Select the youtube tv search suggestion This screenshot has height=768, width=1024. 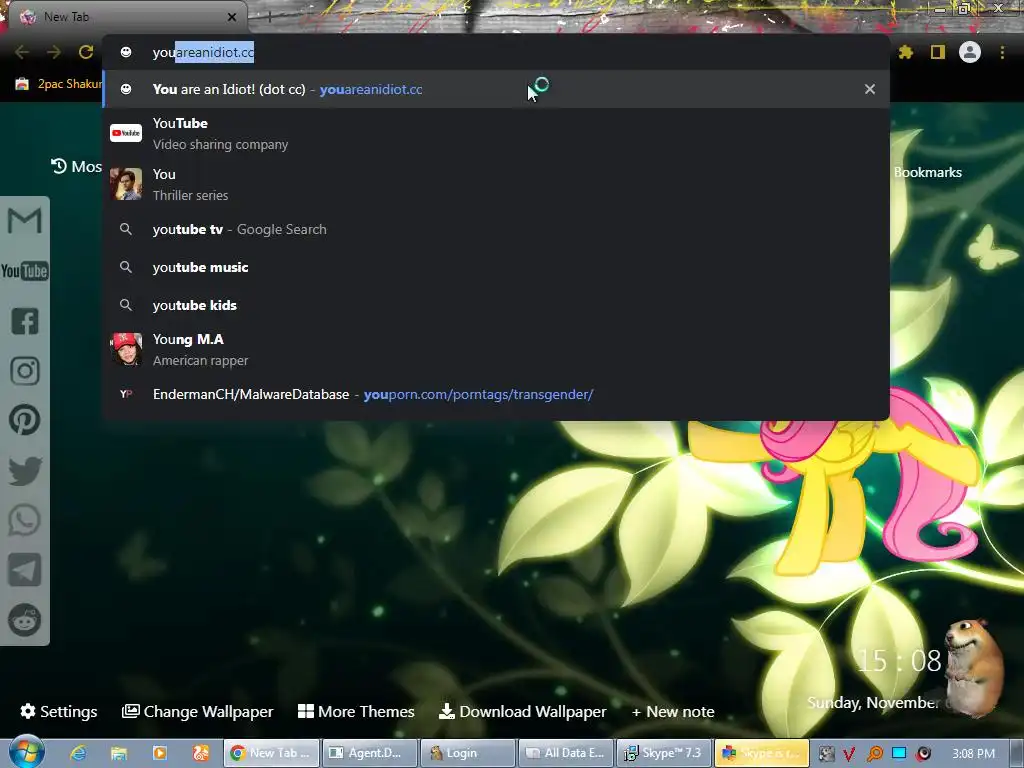[x=496, y=229]
